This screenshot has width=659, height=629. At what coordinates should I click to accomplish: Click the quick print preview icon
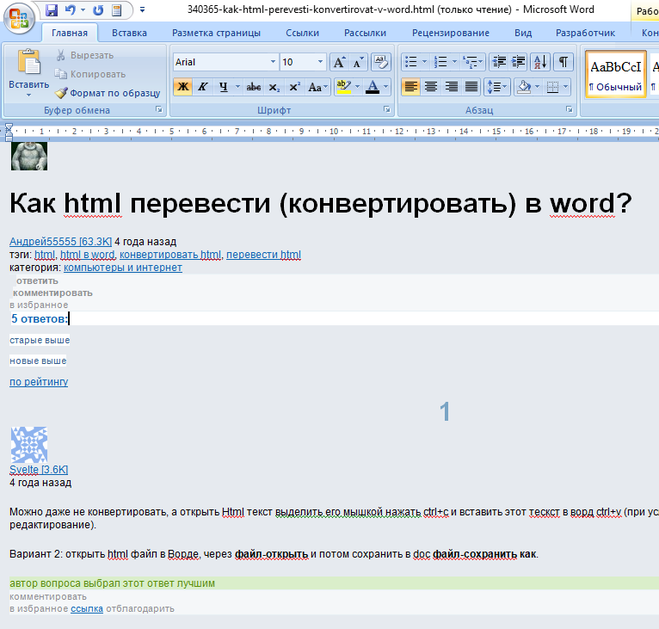pos(117,10)
